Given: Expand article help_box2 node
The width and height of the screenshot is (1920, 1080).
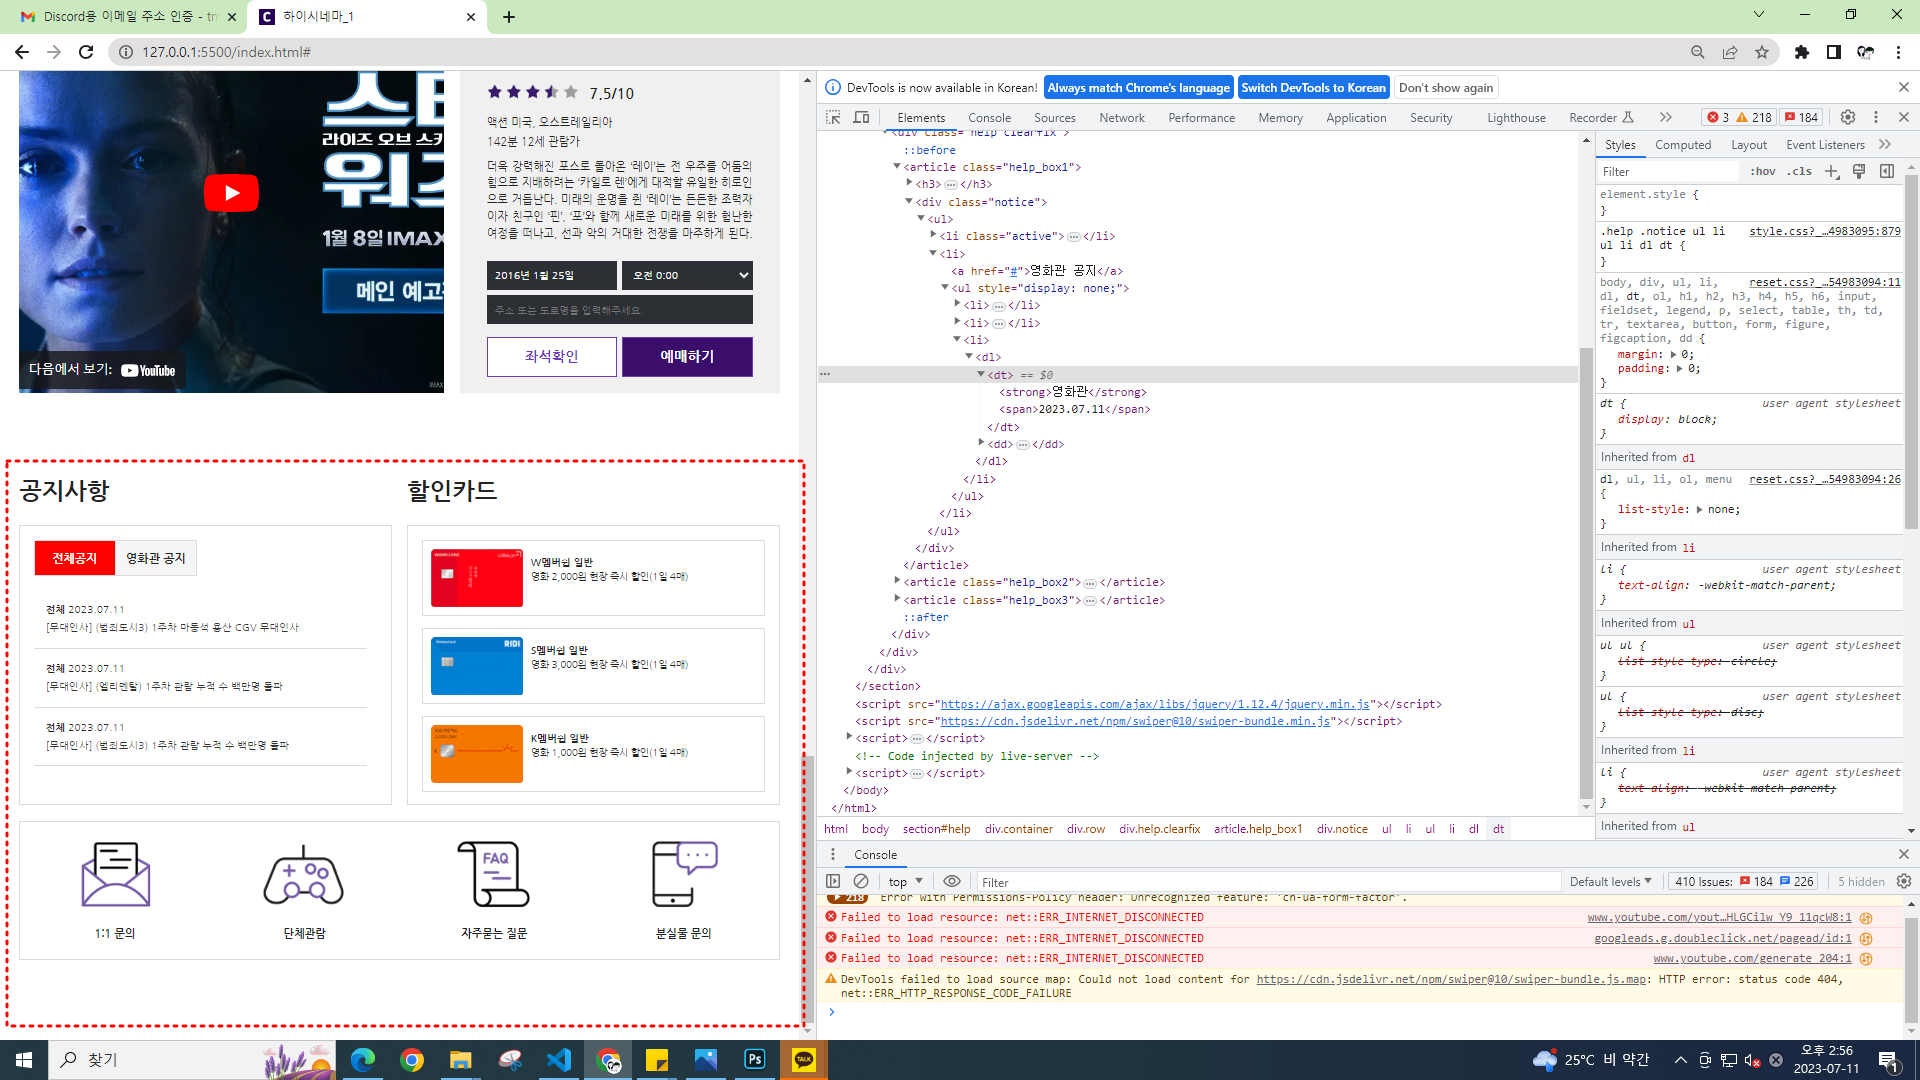Looking at the screenshot, I should pyautogui.click(x=897, y=581).
